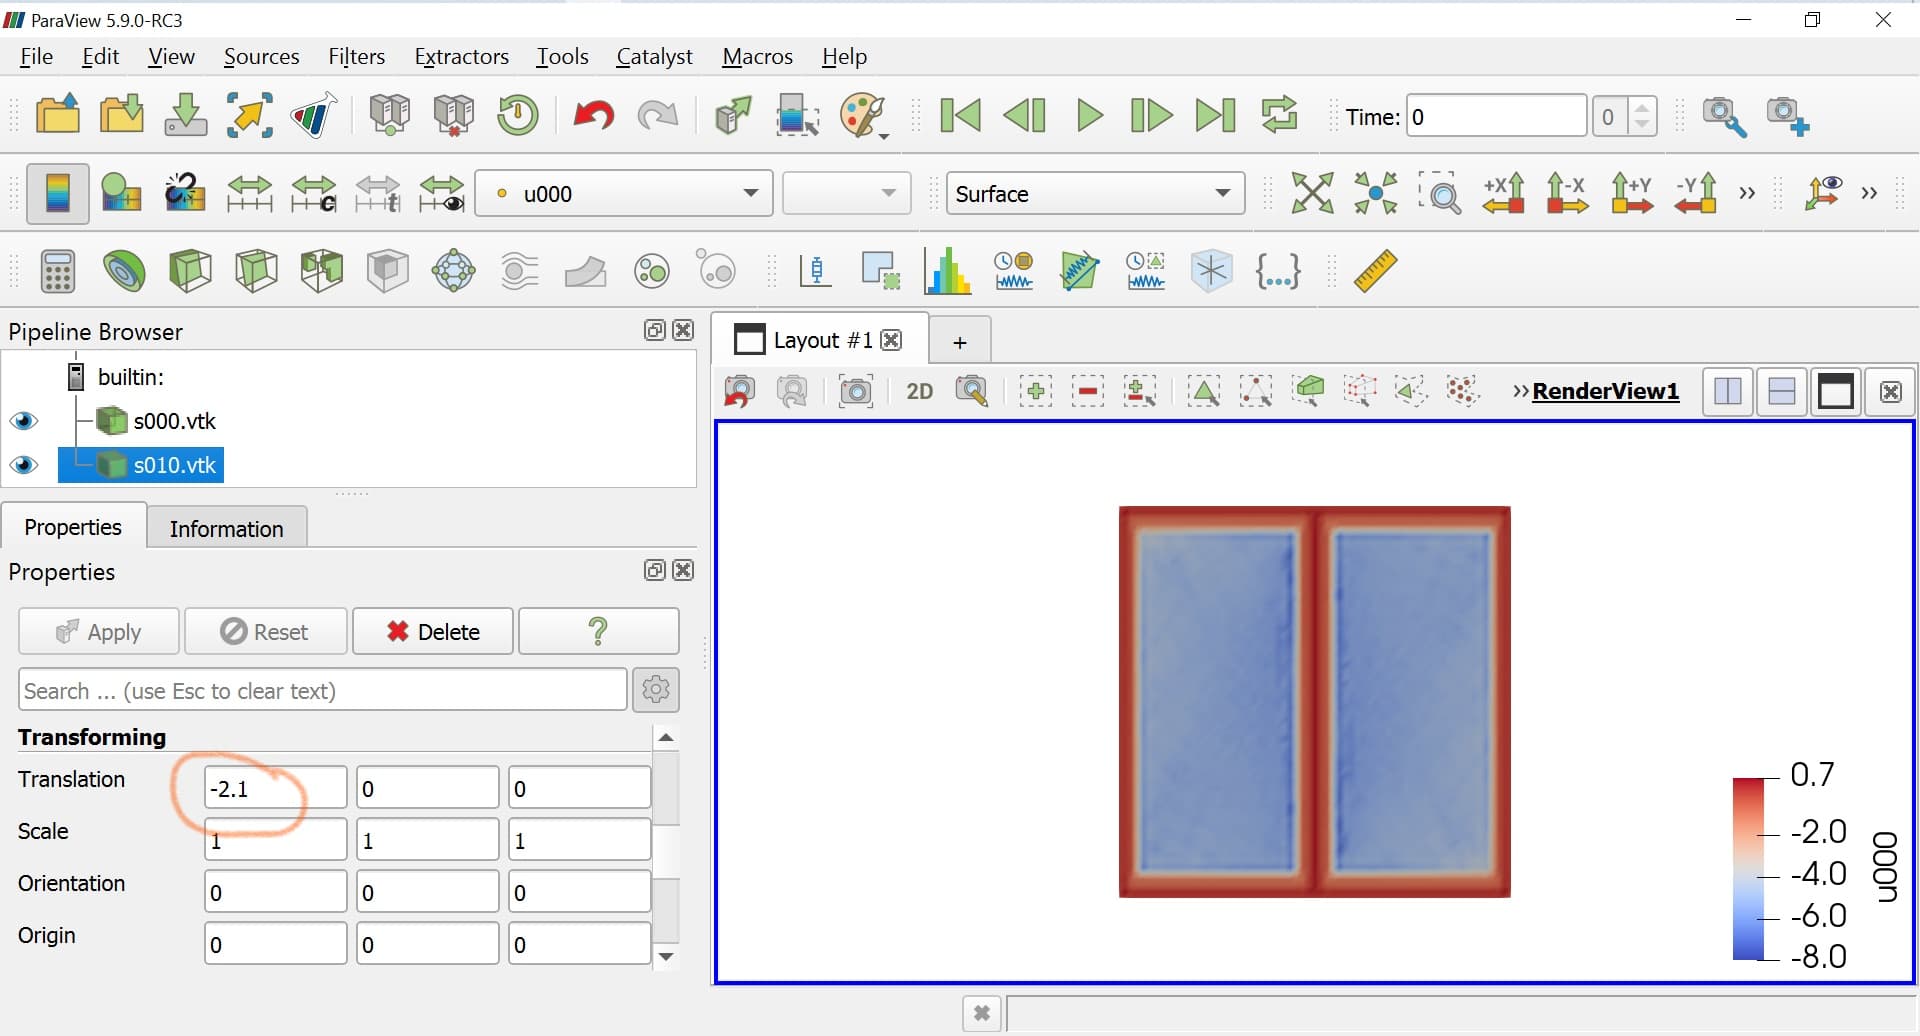Click the u000 color legend bar
This screenshot has width=1920, height=1036.
pos(1749,868)
